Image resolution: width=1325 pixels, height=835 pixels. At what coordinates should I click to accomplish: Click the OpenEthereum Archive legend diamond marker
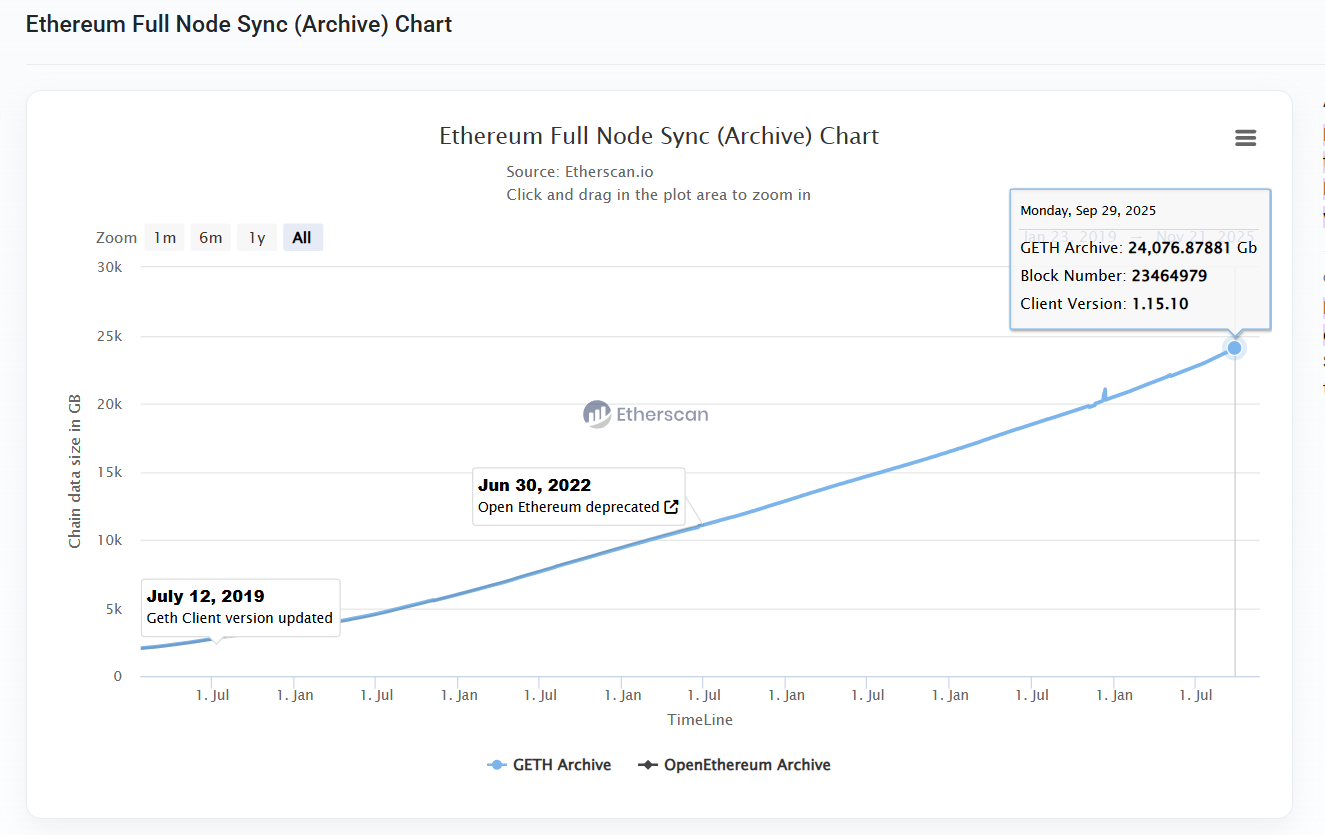pyautogui.click(x=648, y=765)
